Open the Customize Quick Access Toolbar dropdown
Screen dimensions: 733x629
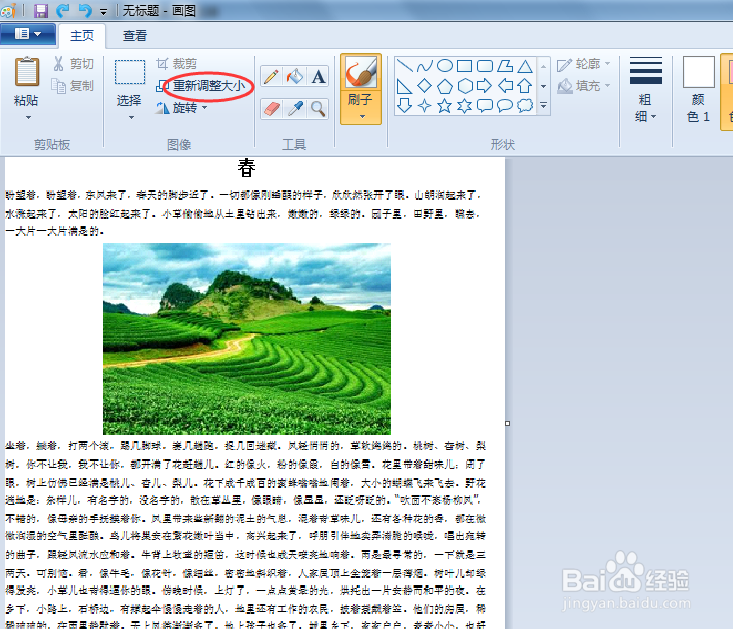pos(104,11)
